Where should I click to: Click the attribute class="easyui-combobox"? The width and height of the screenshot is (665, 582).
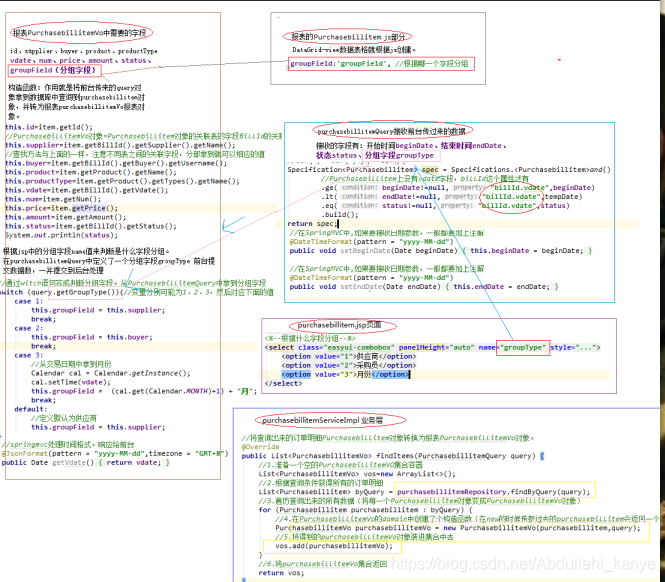[x=344, y=347]
